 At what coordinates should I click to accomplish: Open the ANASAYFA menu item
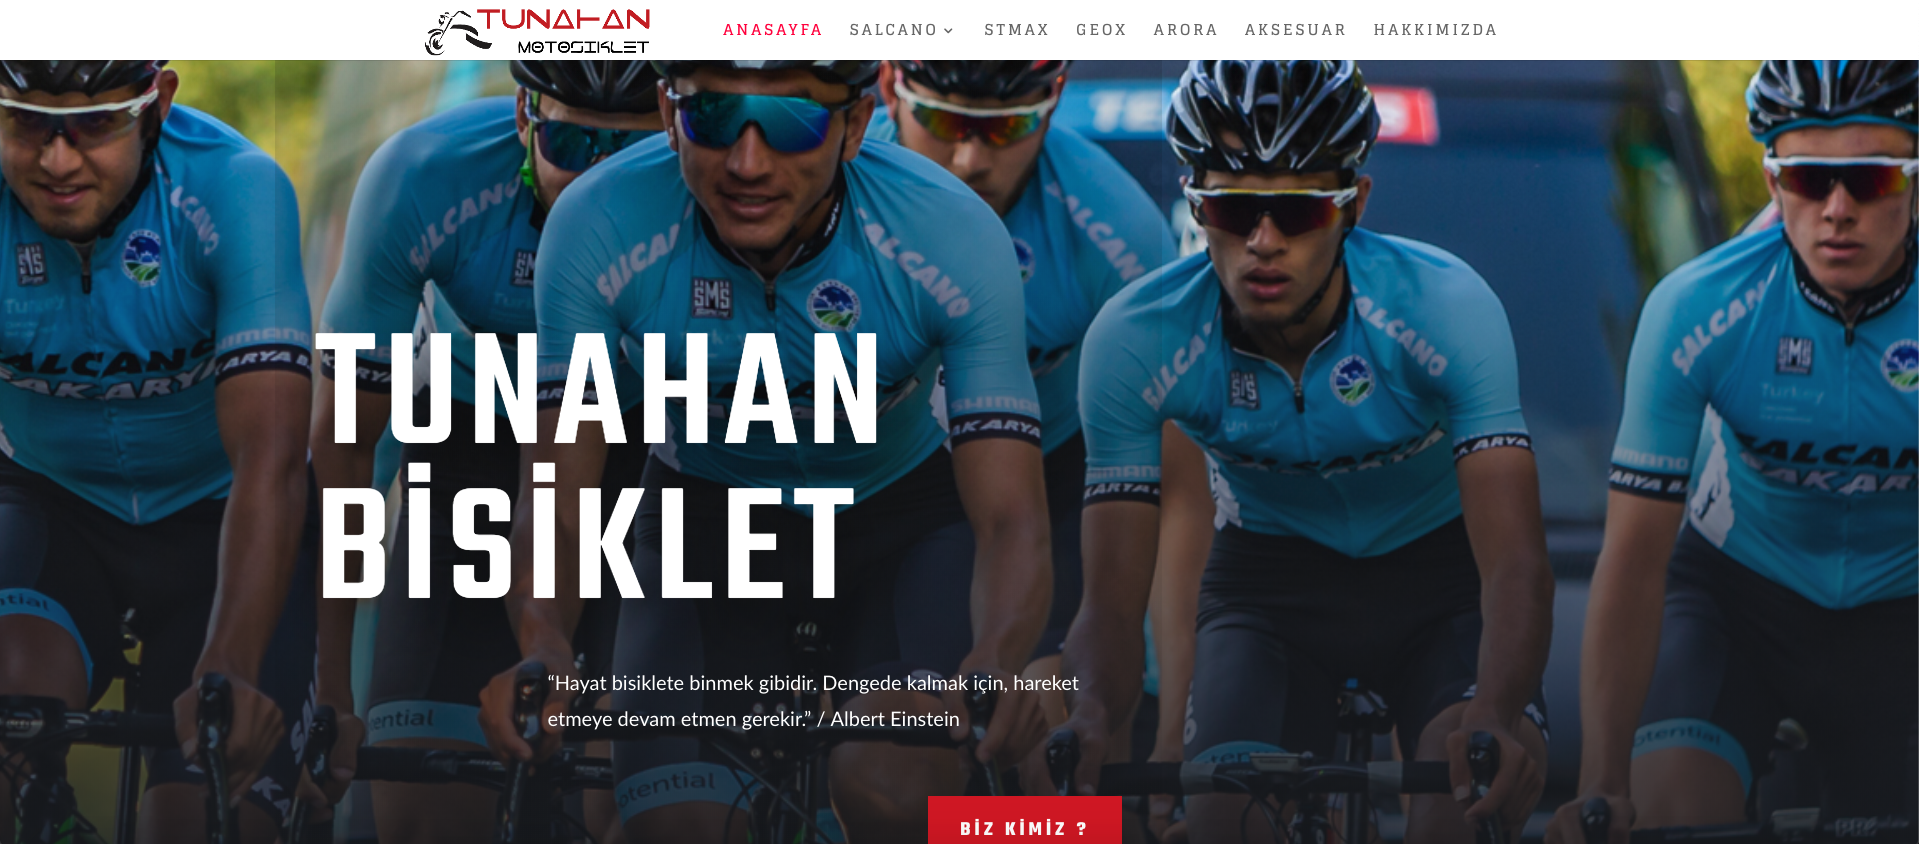coord(772,30)
